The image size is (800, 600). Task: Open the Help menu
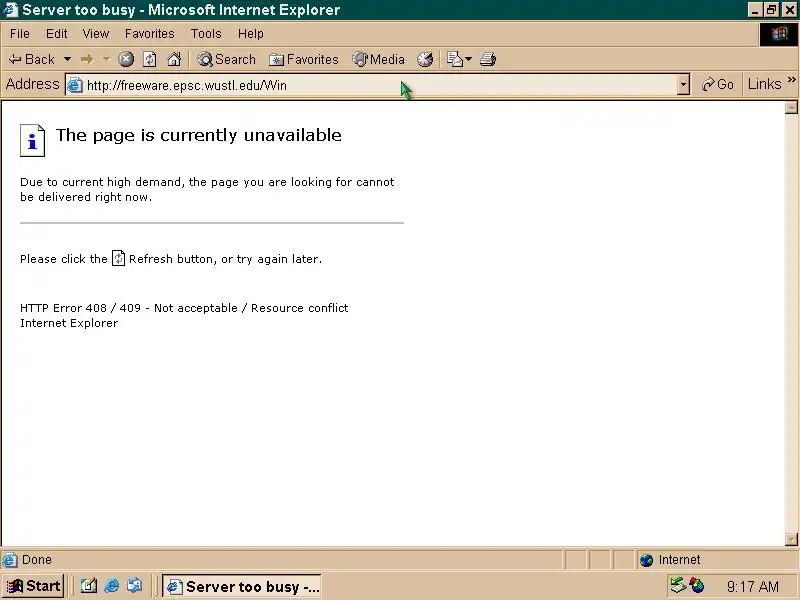[x=251, y=34]
